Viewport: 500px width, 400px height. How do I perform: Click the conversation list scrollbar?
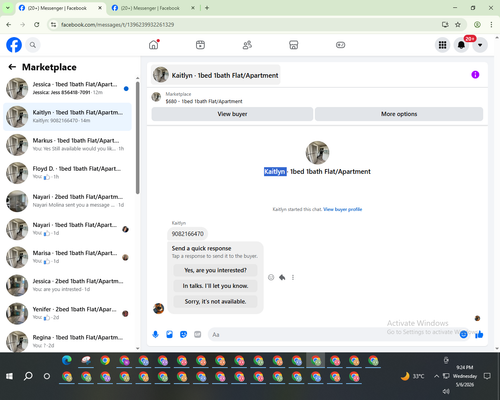click(137, 138)
